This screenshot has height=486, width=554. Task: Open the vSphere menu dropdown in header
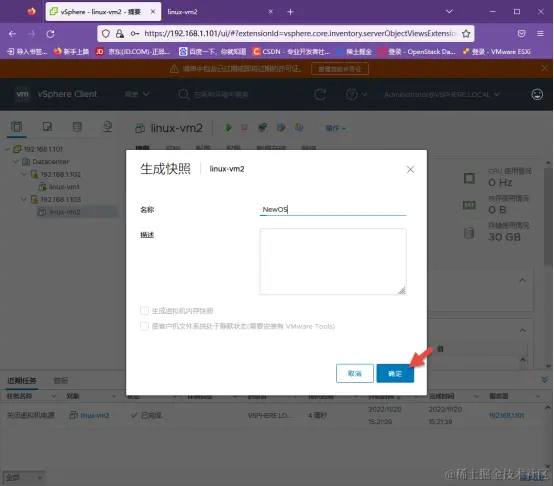[x=137, y=94]
